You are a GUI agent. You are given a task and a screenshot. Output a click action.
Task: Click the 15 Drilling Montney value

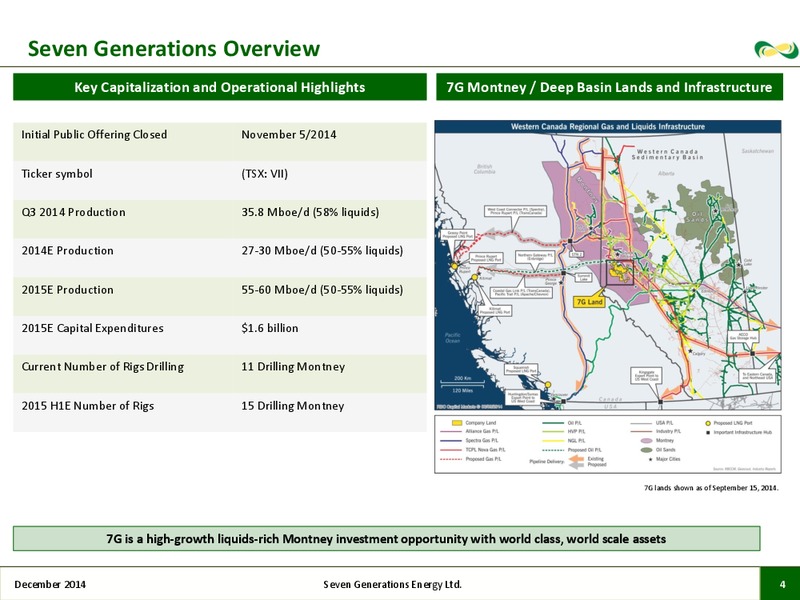293,406
